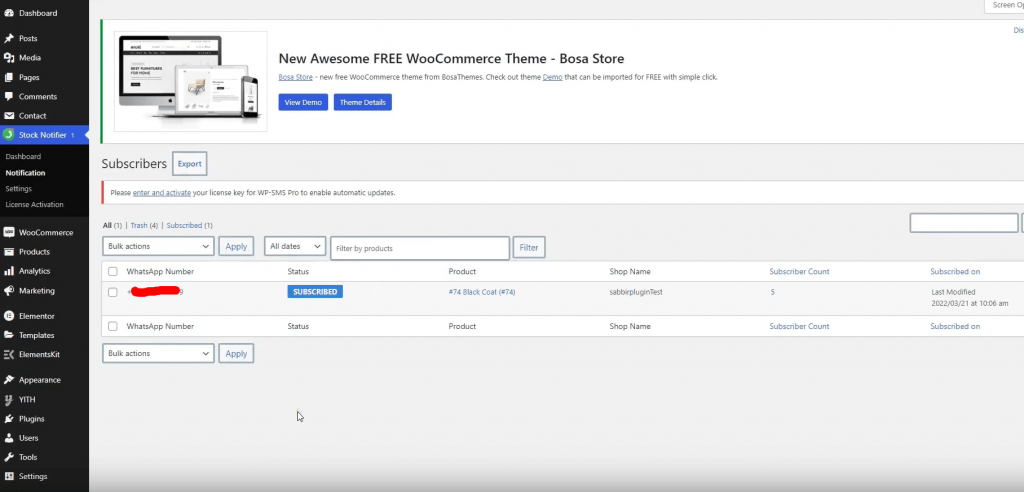The image size is (1024, 492).
Task: Click the Bosa Store theme preview image
Action: [x=191, y=82]
